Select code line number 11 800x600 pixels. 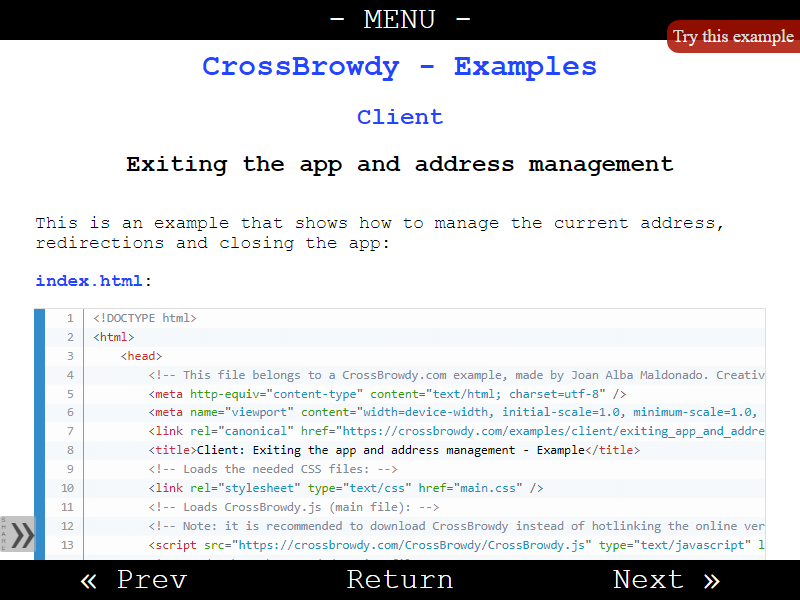[x=67, y=507]
